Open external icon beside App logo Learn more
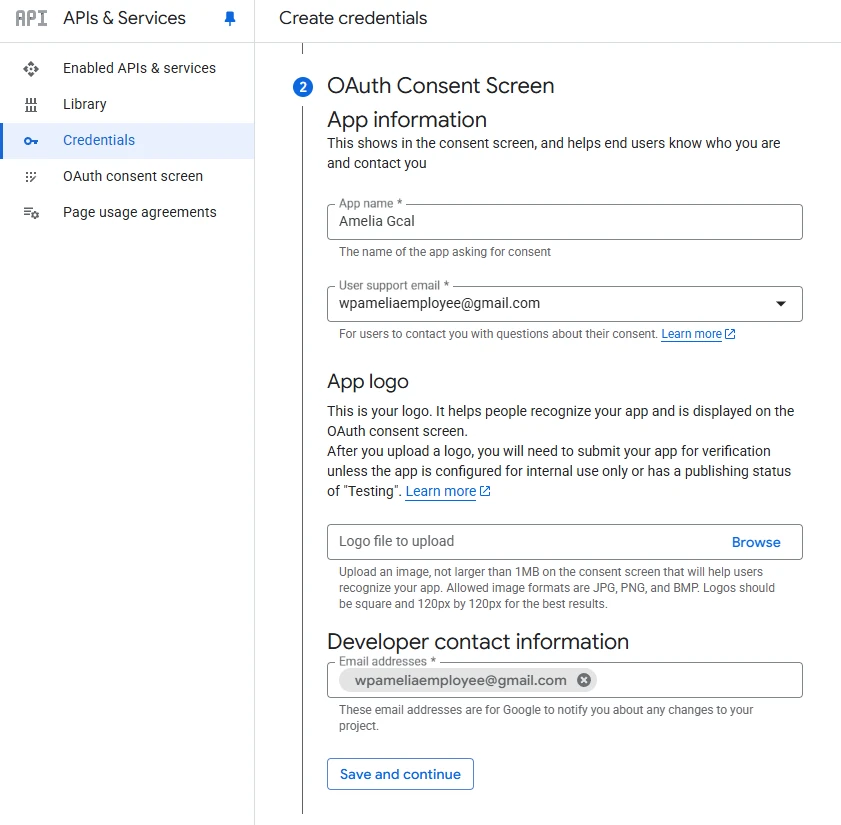Screen dimensions: 841x825 tap(485, 491)
